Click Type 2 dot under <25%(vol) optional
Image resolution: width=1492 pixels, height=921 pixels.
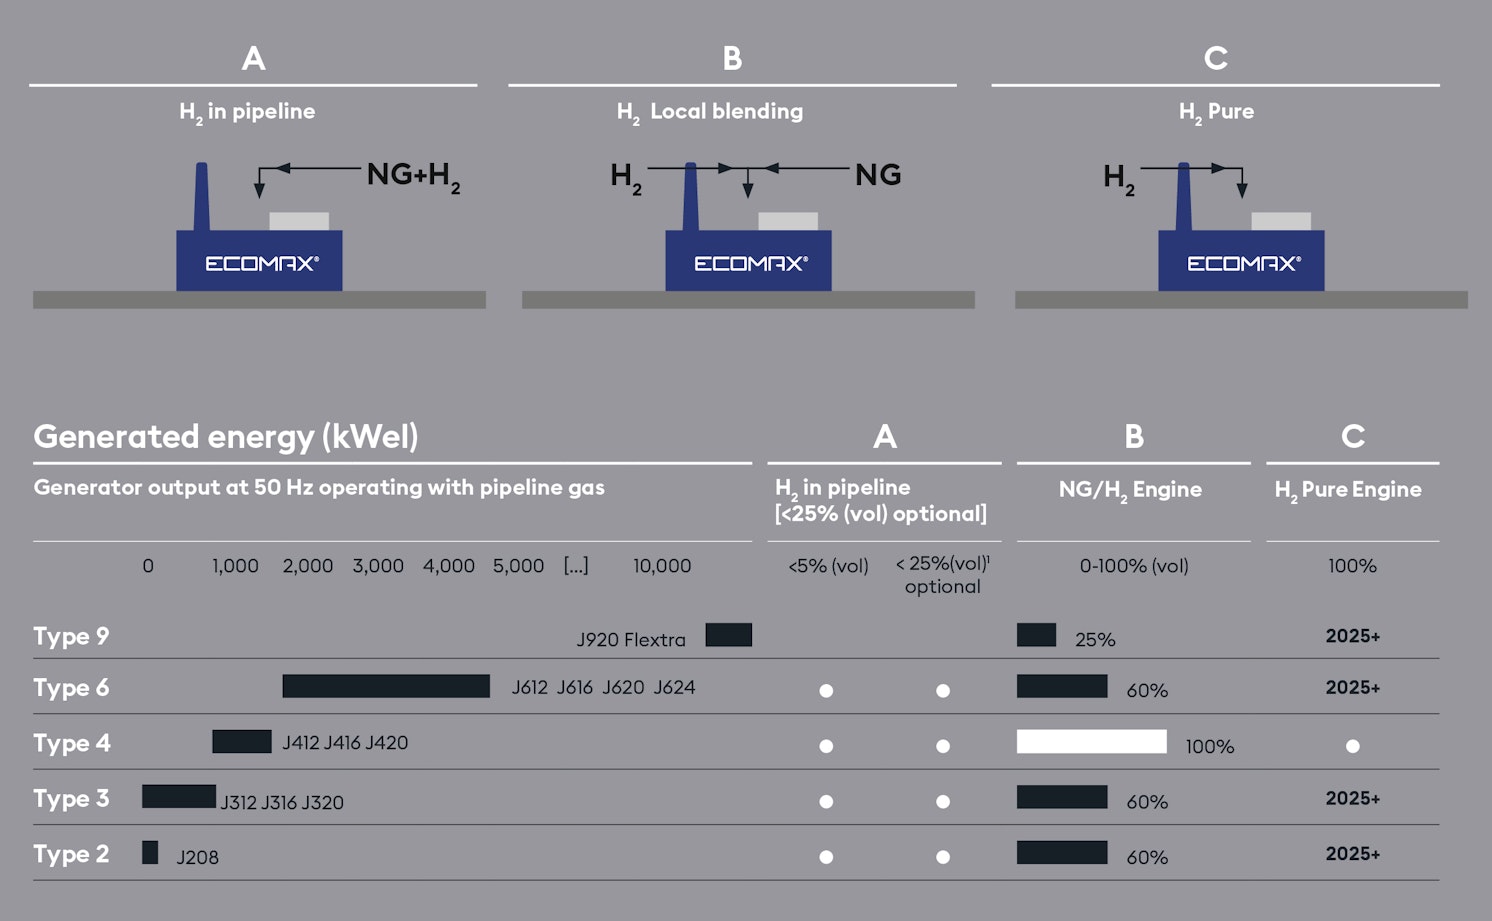pyautogui.click(x=943, y=857)
